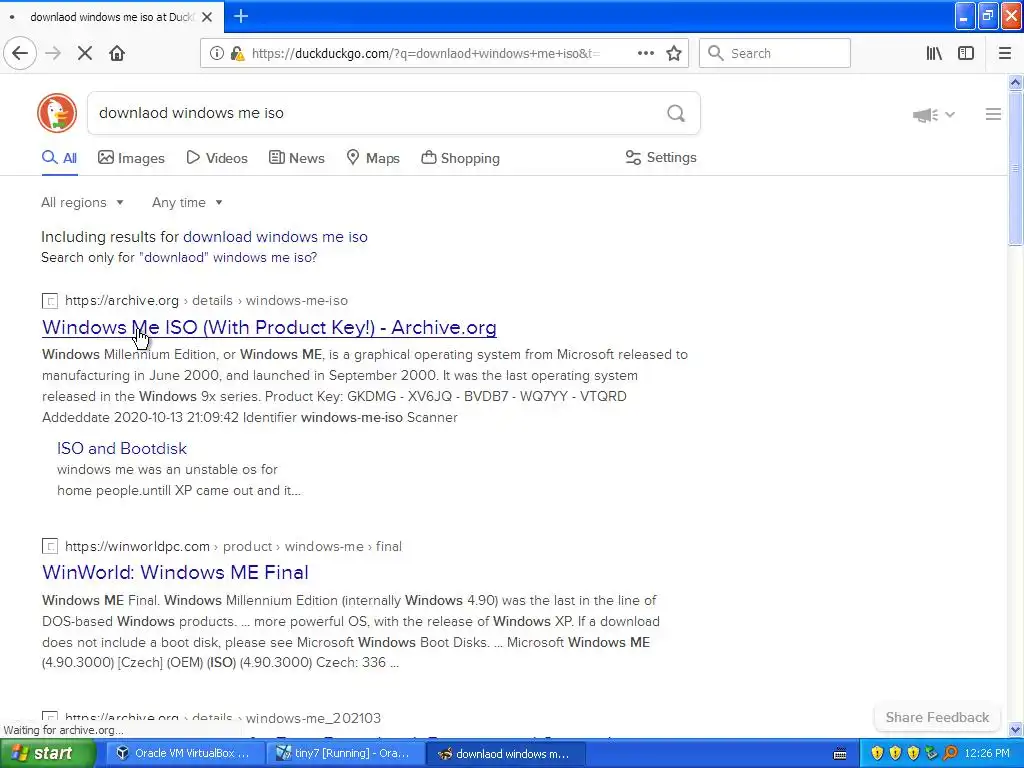Click the https://archive.org details windows-me-iso URL
Image resolution: width=1024 pixels, height=768 pixels.
(206, 300)
